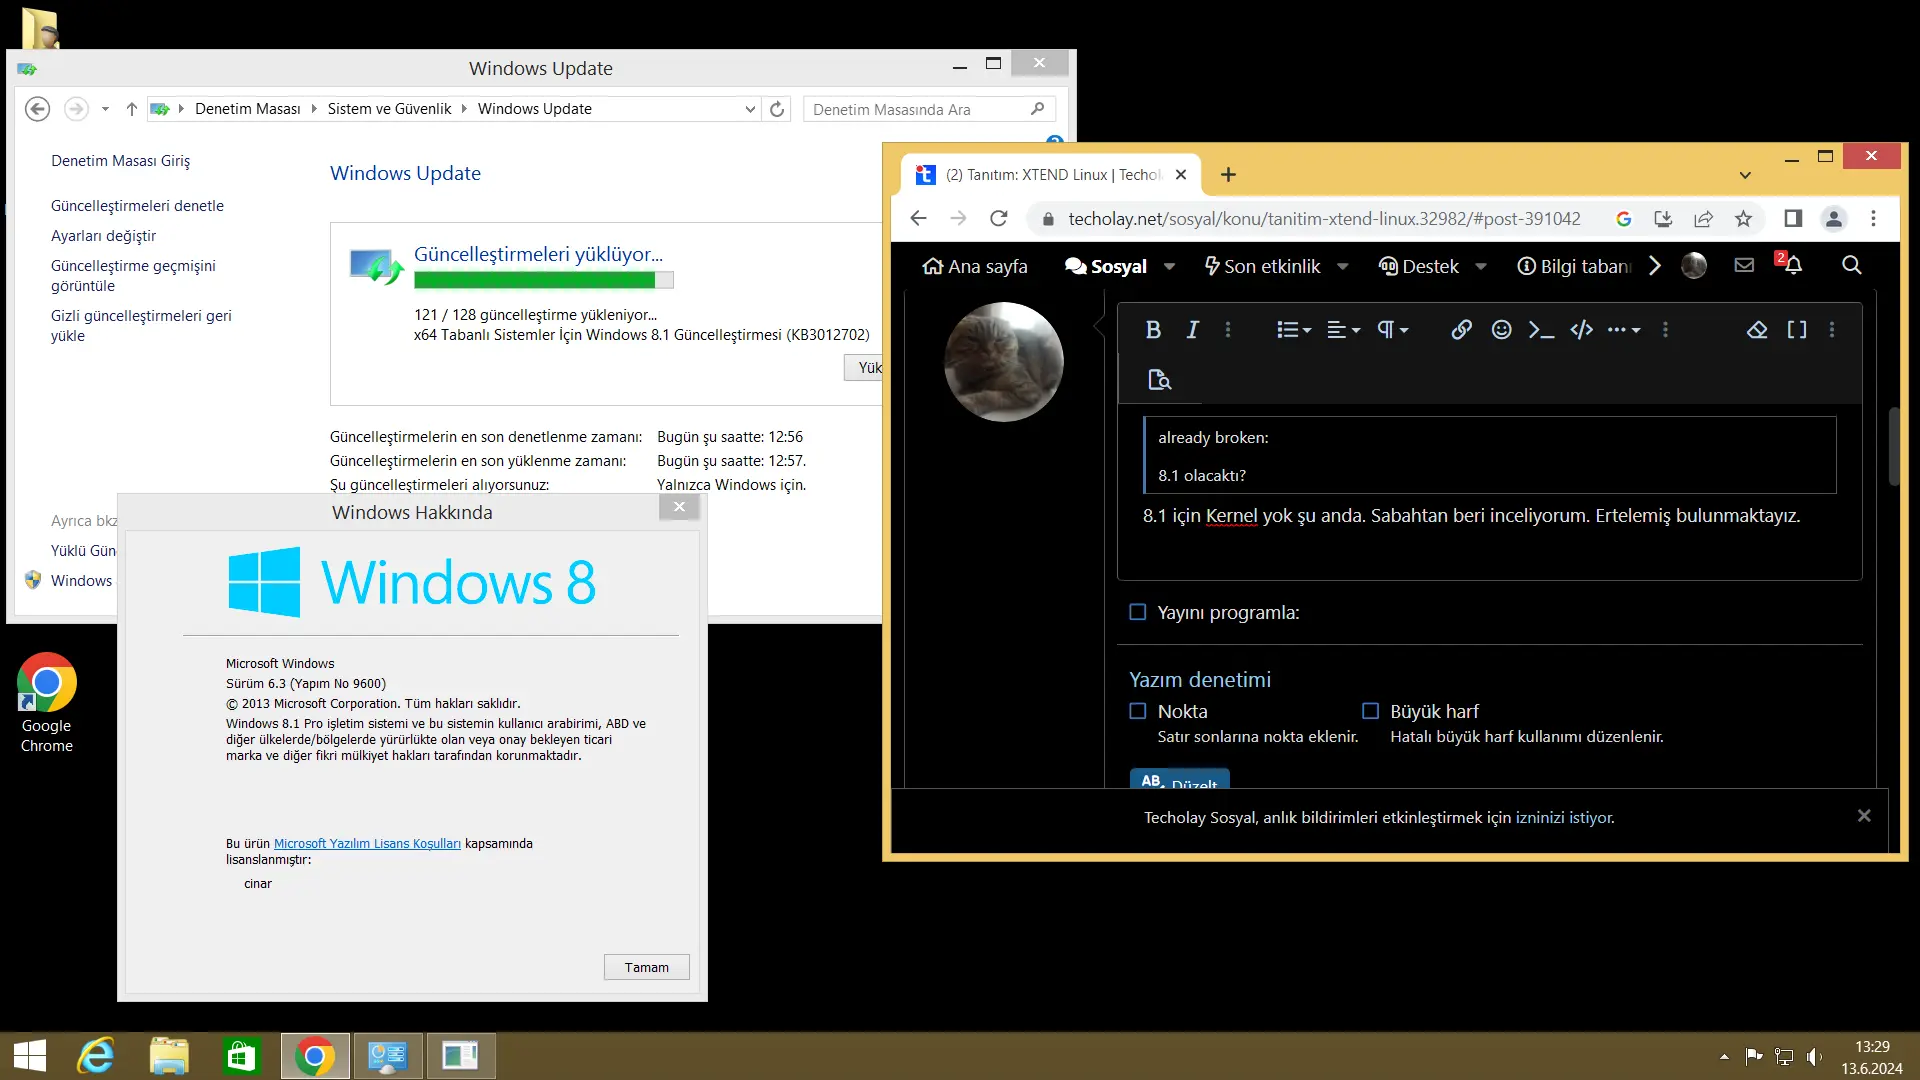Click Güncelleştirmeleri denetle in Windows Update

137,206
